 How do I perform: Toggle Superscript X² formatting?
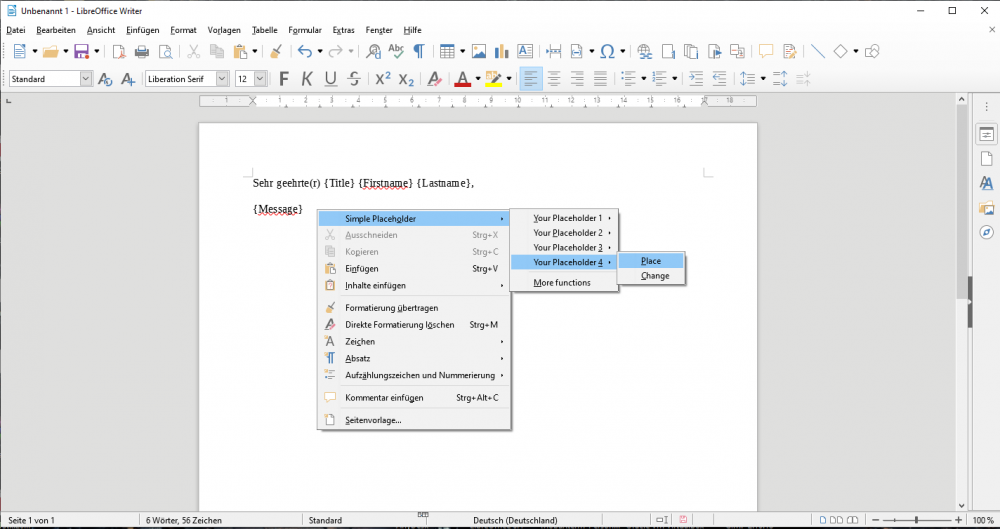point(383,79)
